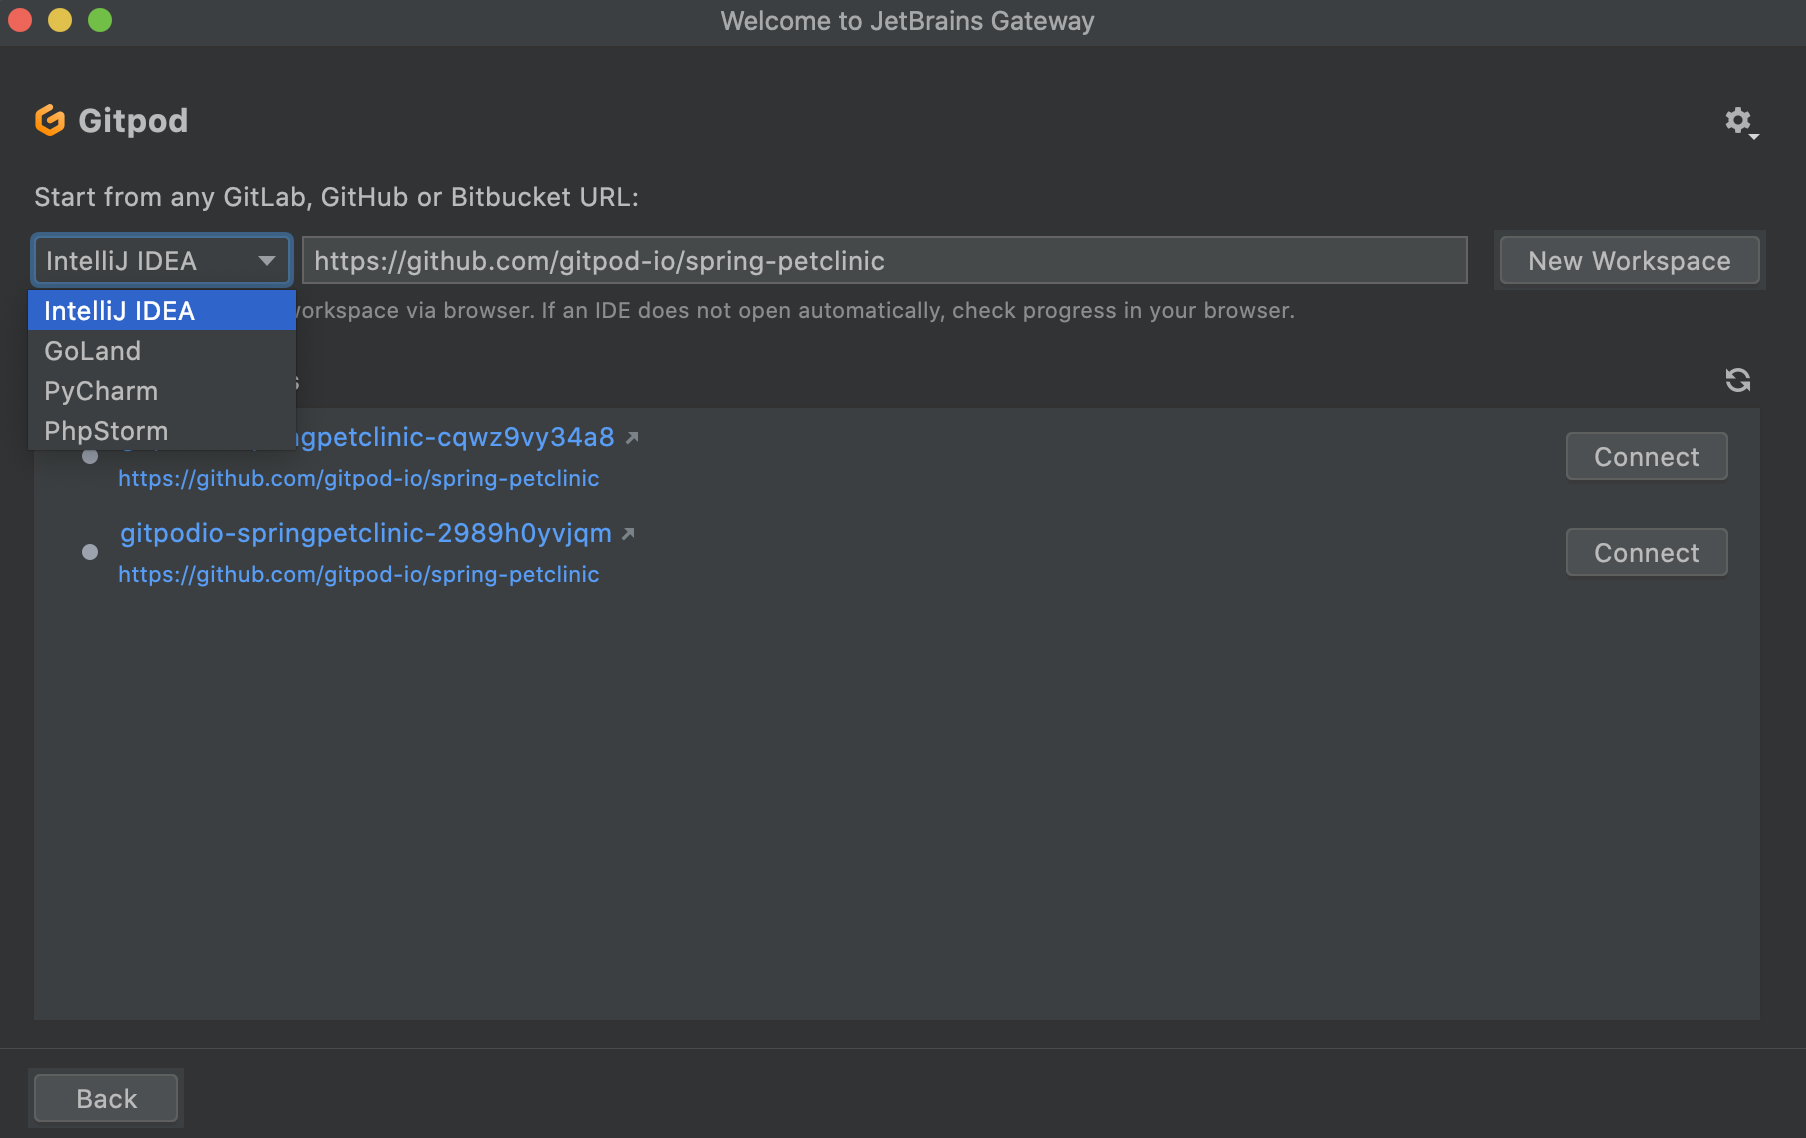This screenshot has height=1138, width=1806.
Task: Click the New Workspace button
Action: click(x=1628, y=260)
